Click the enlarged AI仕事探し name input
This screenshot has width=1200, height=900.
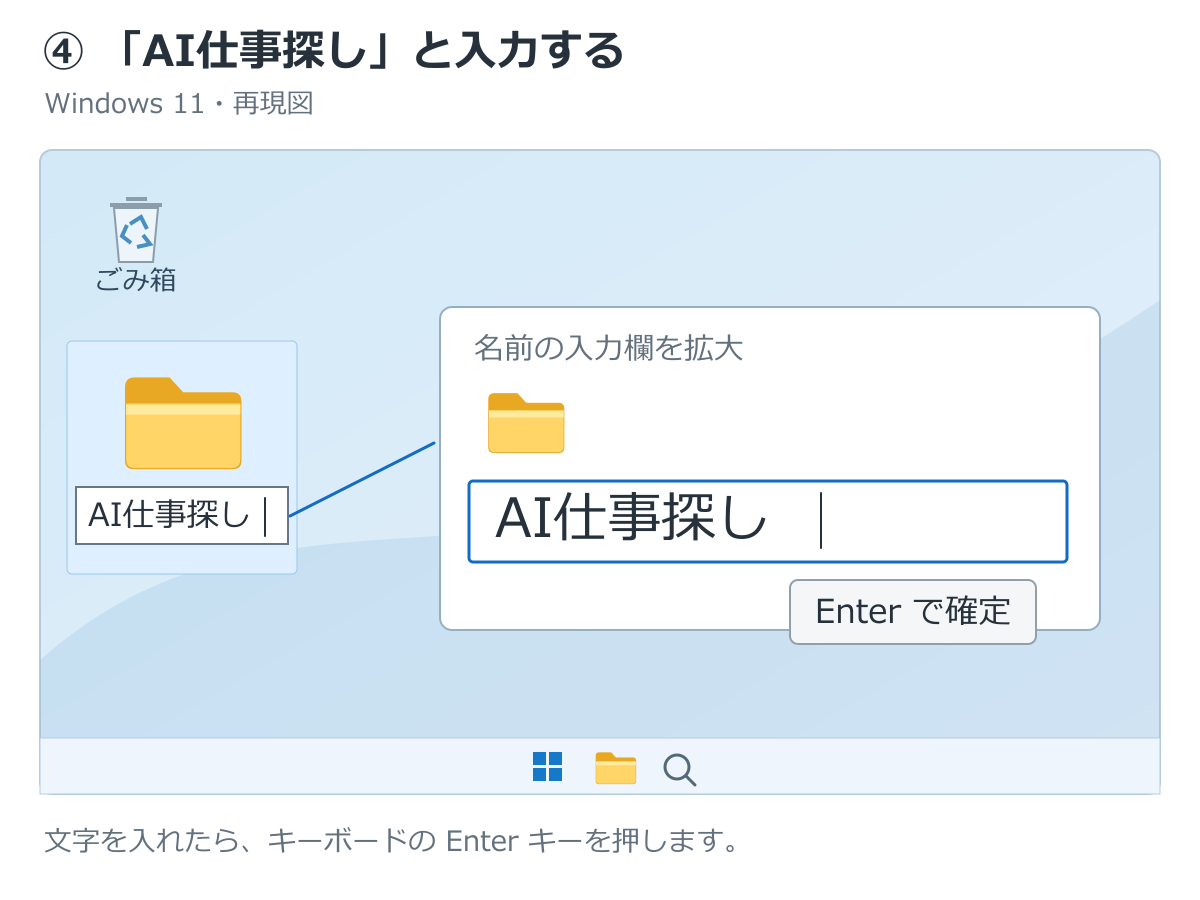(x=768, y=522)
